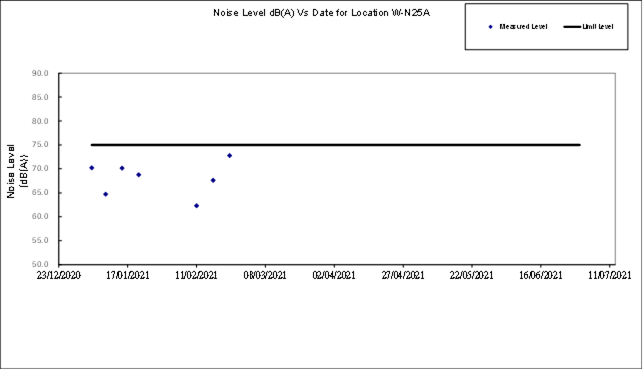Click the 50.0 y-axis label
Viewport: 643px width, 370px height.
pos(40,264)
